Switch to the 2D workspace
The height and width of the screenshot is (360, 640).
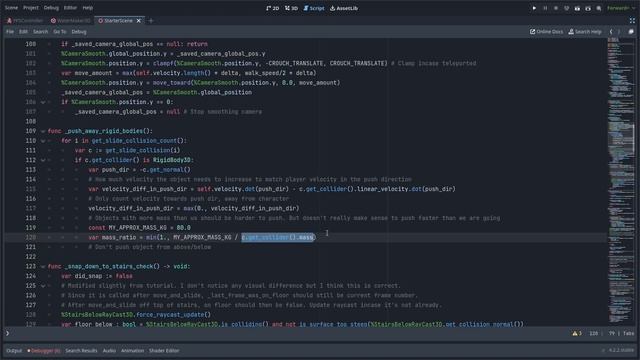click(273, 8)
